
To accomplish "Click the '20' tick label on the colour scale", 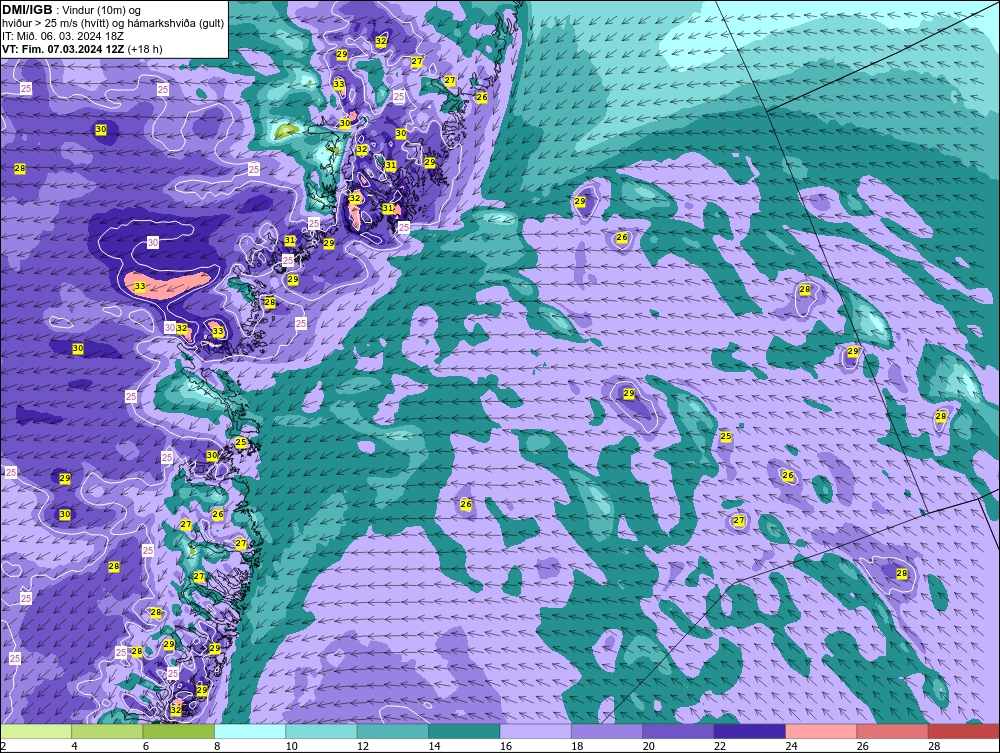I will [649, 746].
